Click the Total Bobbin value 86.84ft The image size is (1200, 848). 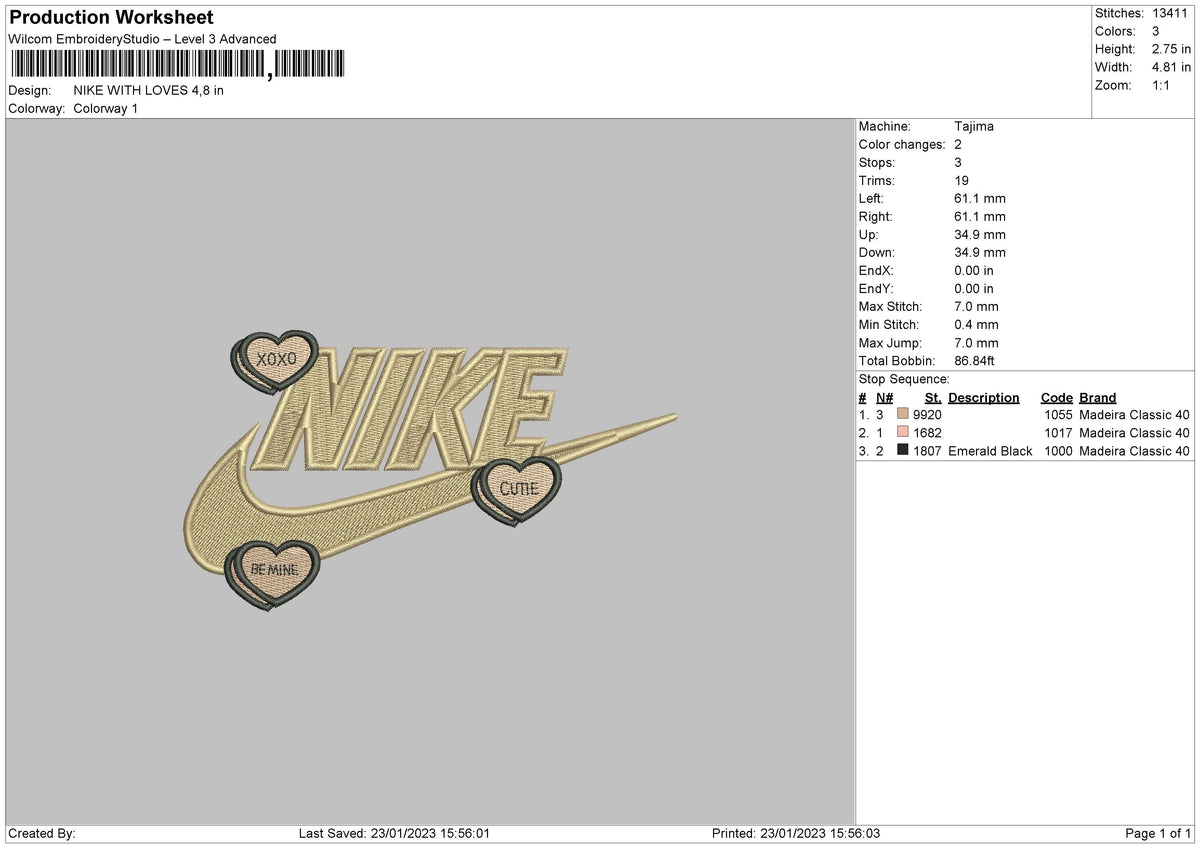coord(975,360)
